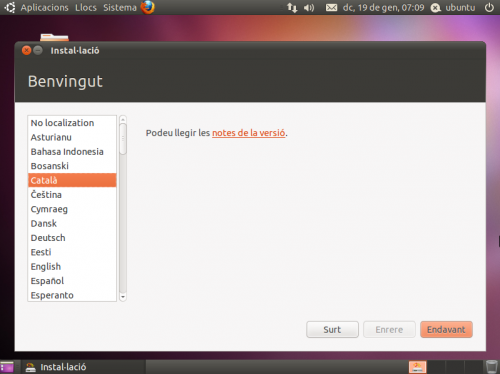Click scrollbar down arrow in language list
Screen dimensions: 500x374
[x=123, y=297]
